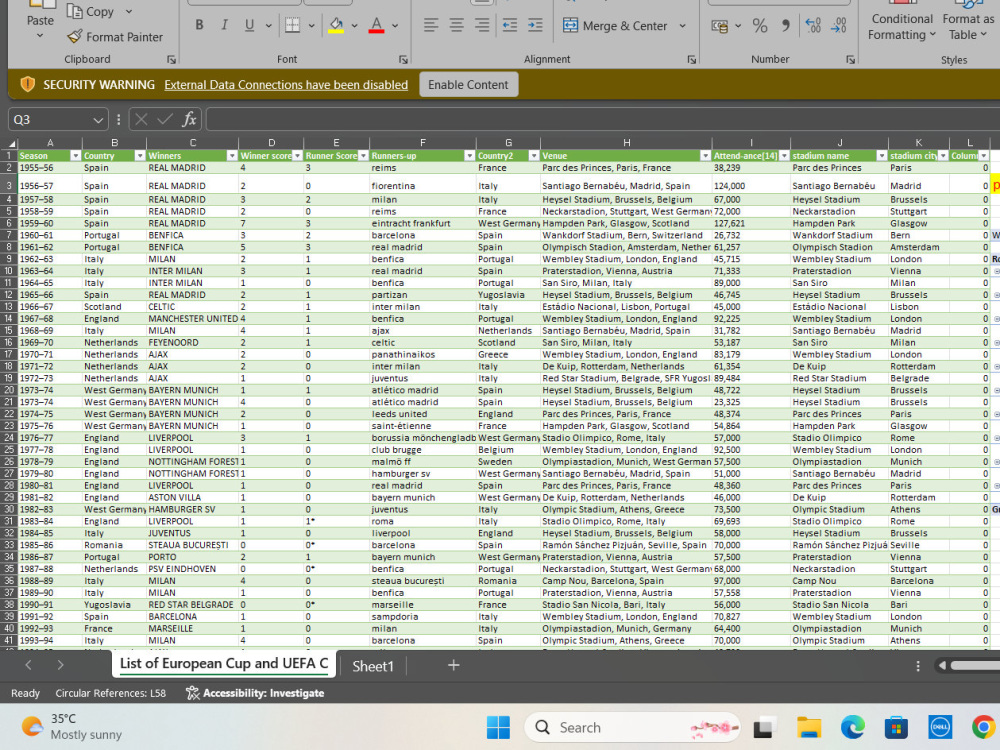
Task: Toggle bold formatting in the Font group
Action: (x=199, y=24)
